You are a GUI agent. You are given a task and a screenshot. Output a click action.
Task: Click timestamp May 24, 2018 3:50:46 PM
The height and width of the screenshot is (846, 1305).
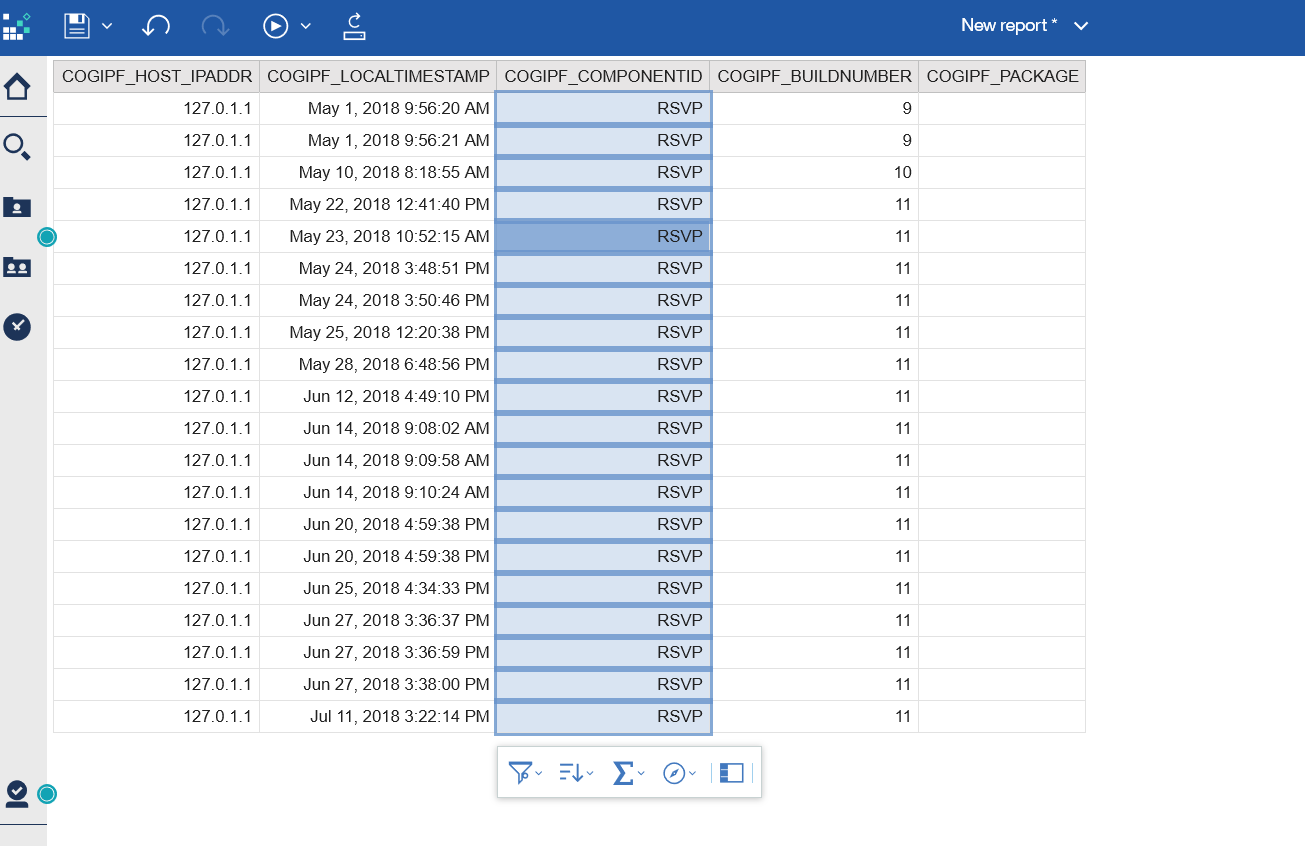click(x=394, y=300)
